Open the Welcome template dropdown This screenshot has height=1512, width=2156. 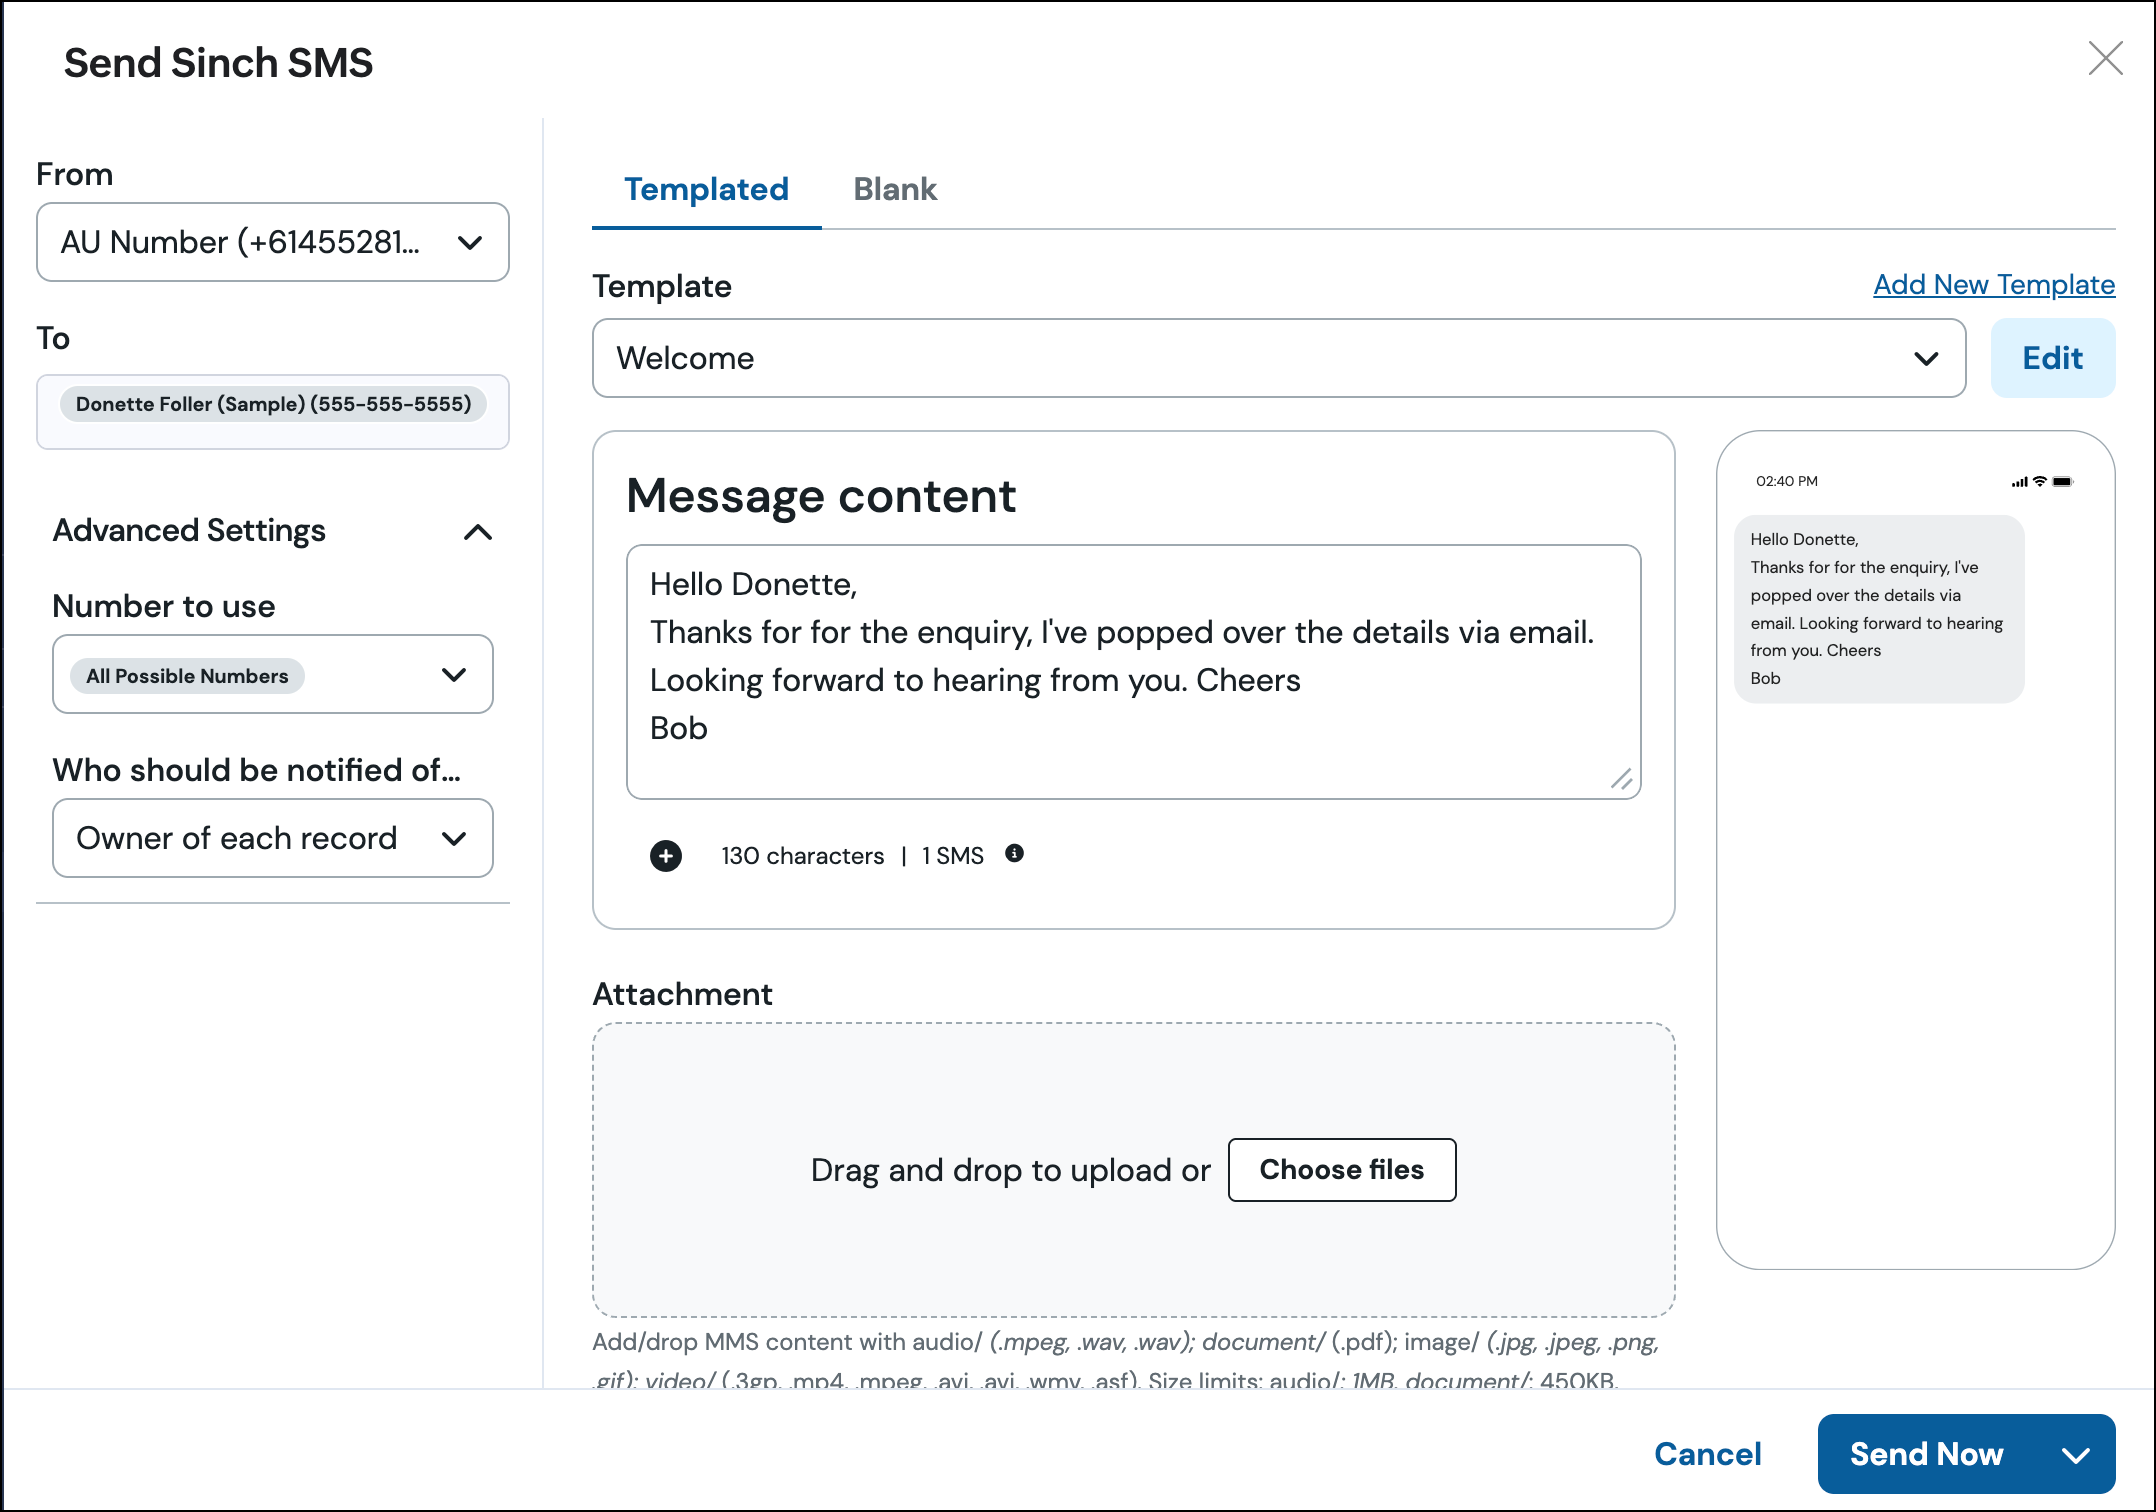click(1279, 358)
